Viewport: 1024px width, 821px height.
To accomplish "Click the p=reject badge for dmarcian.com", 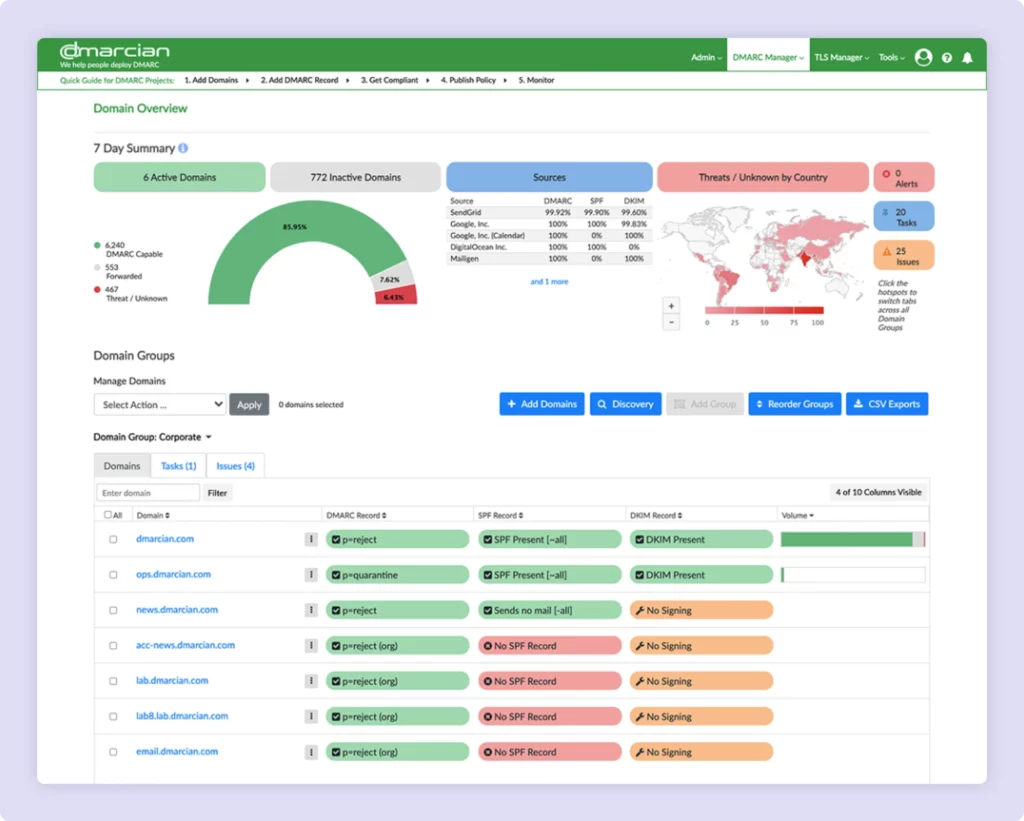I will coord(397,539).
